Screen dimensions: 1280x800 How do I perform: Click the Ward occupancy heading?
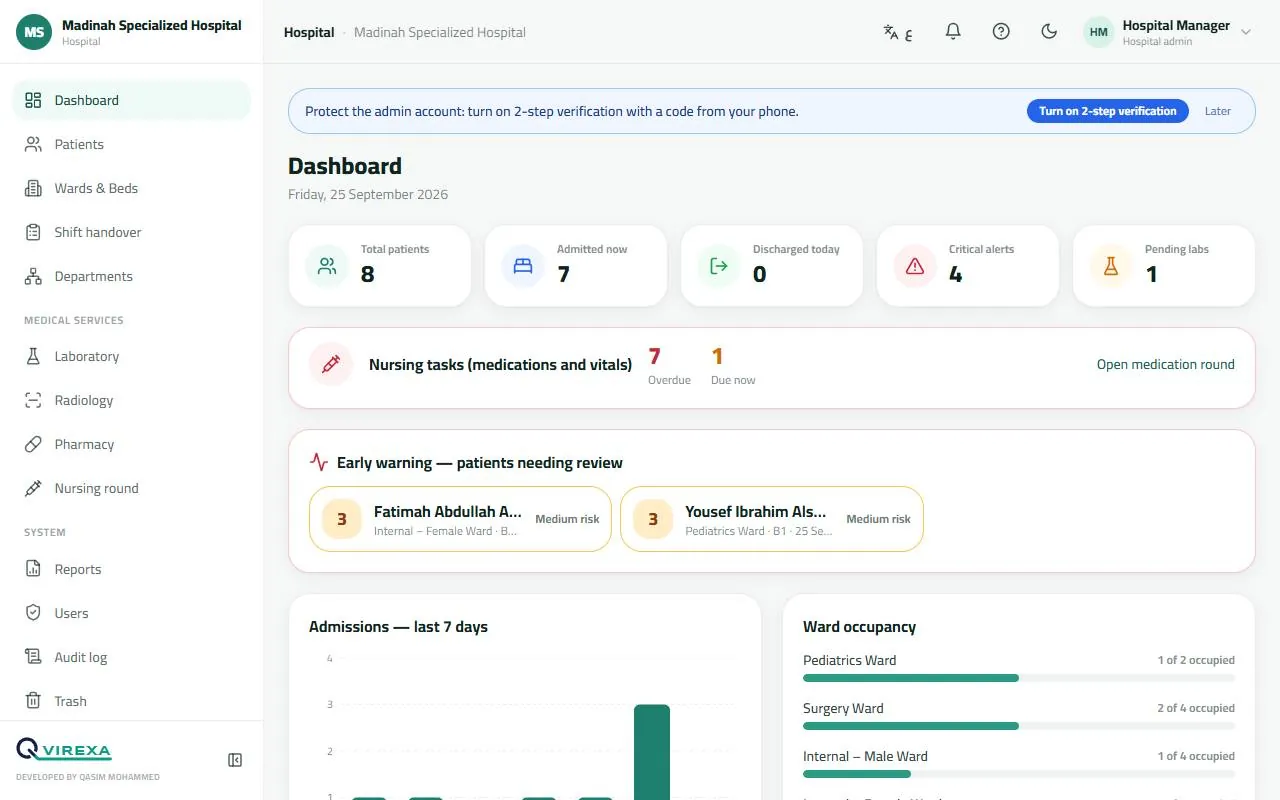tap(859, 627)
